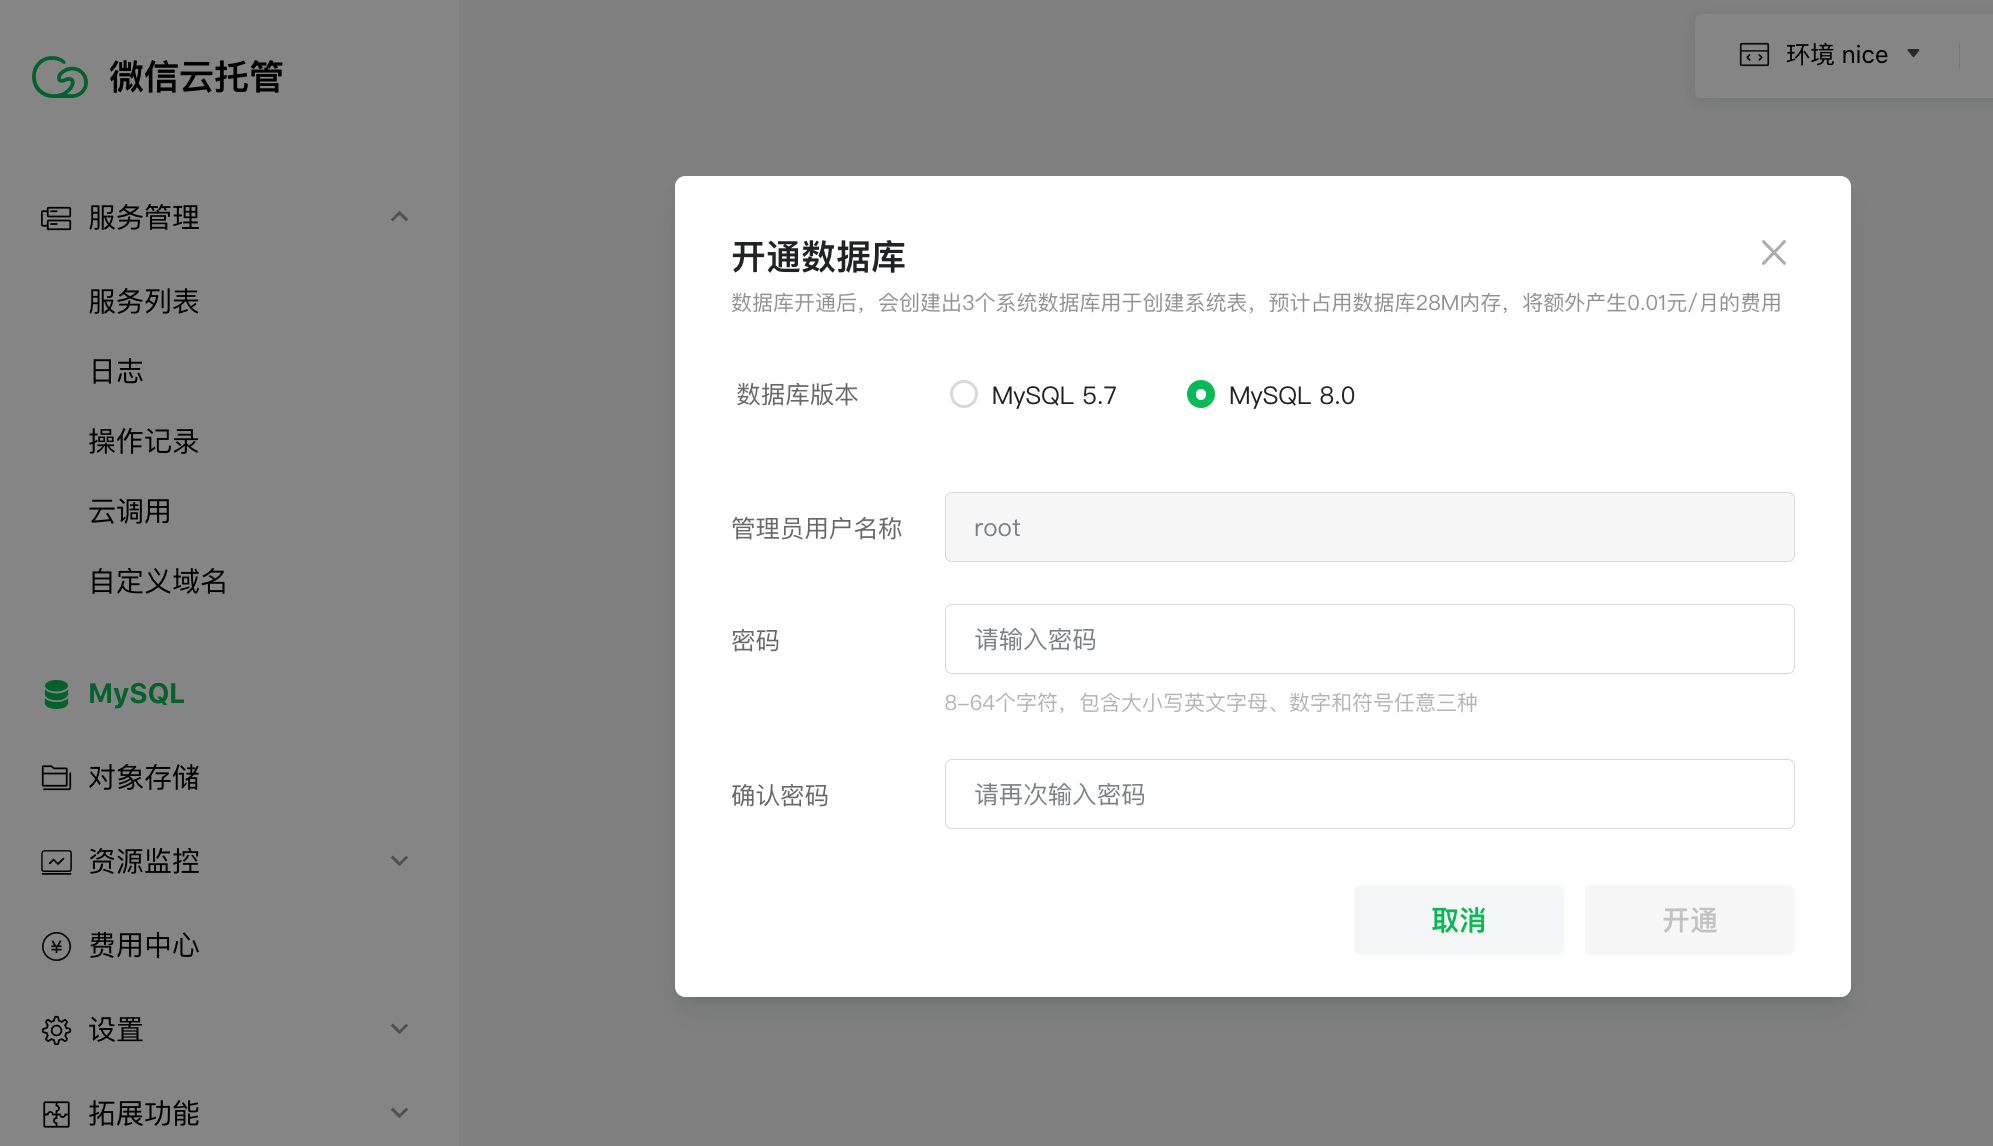1993x1146 pixels.
Task: Focus the 请输入密码 password field
Action: pos(1369,639)
